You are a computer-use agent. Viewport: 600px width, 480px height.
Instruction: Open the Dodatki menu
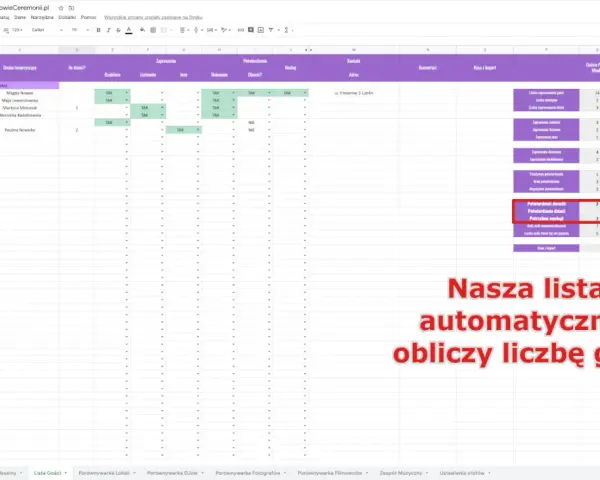click(x=67, y=17)
